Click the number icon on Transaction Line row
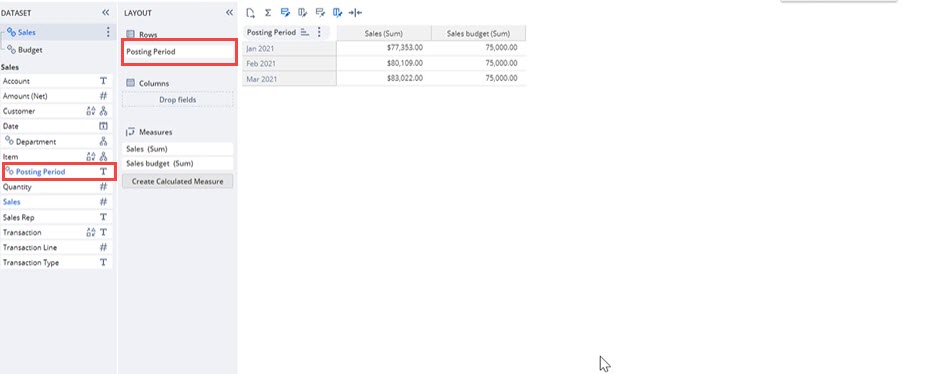The width and height of the screenshot is (933, 374). [x=103, y=247]
